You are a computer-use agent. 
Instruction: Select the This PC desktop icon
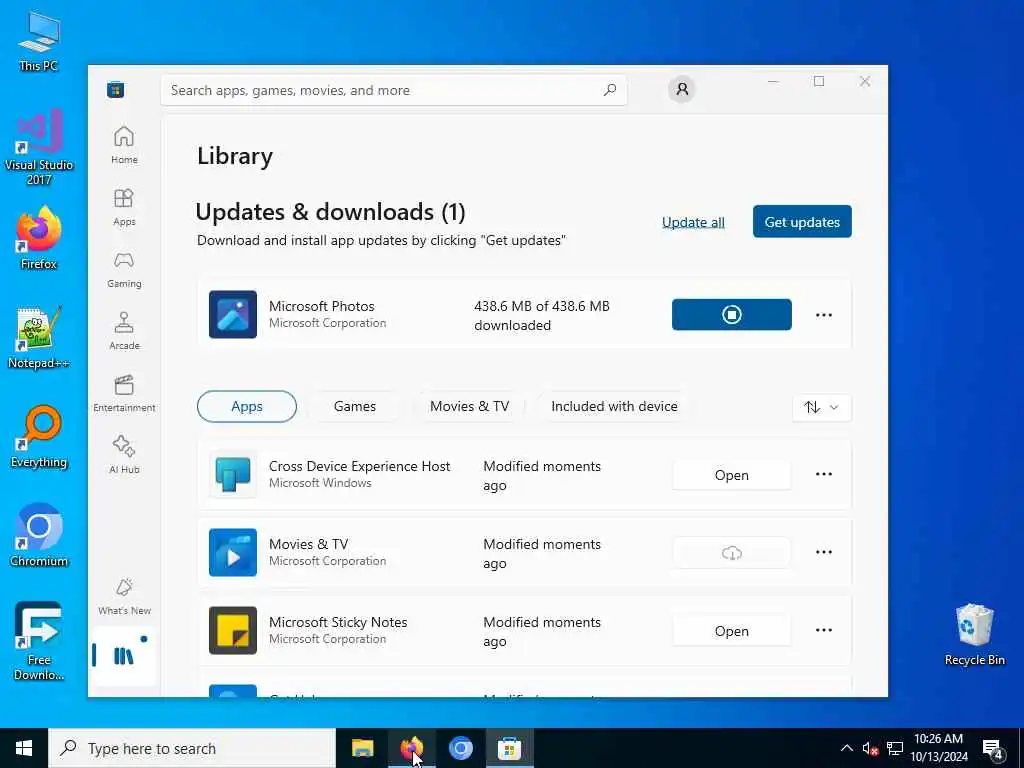click(x=39, y=42)
